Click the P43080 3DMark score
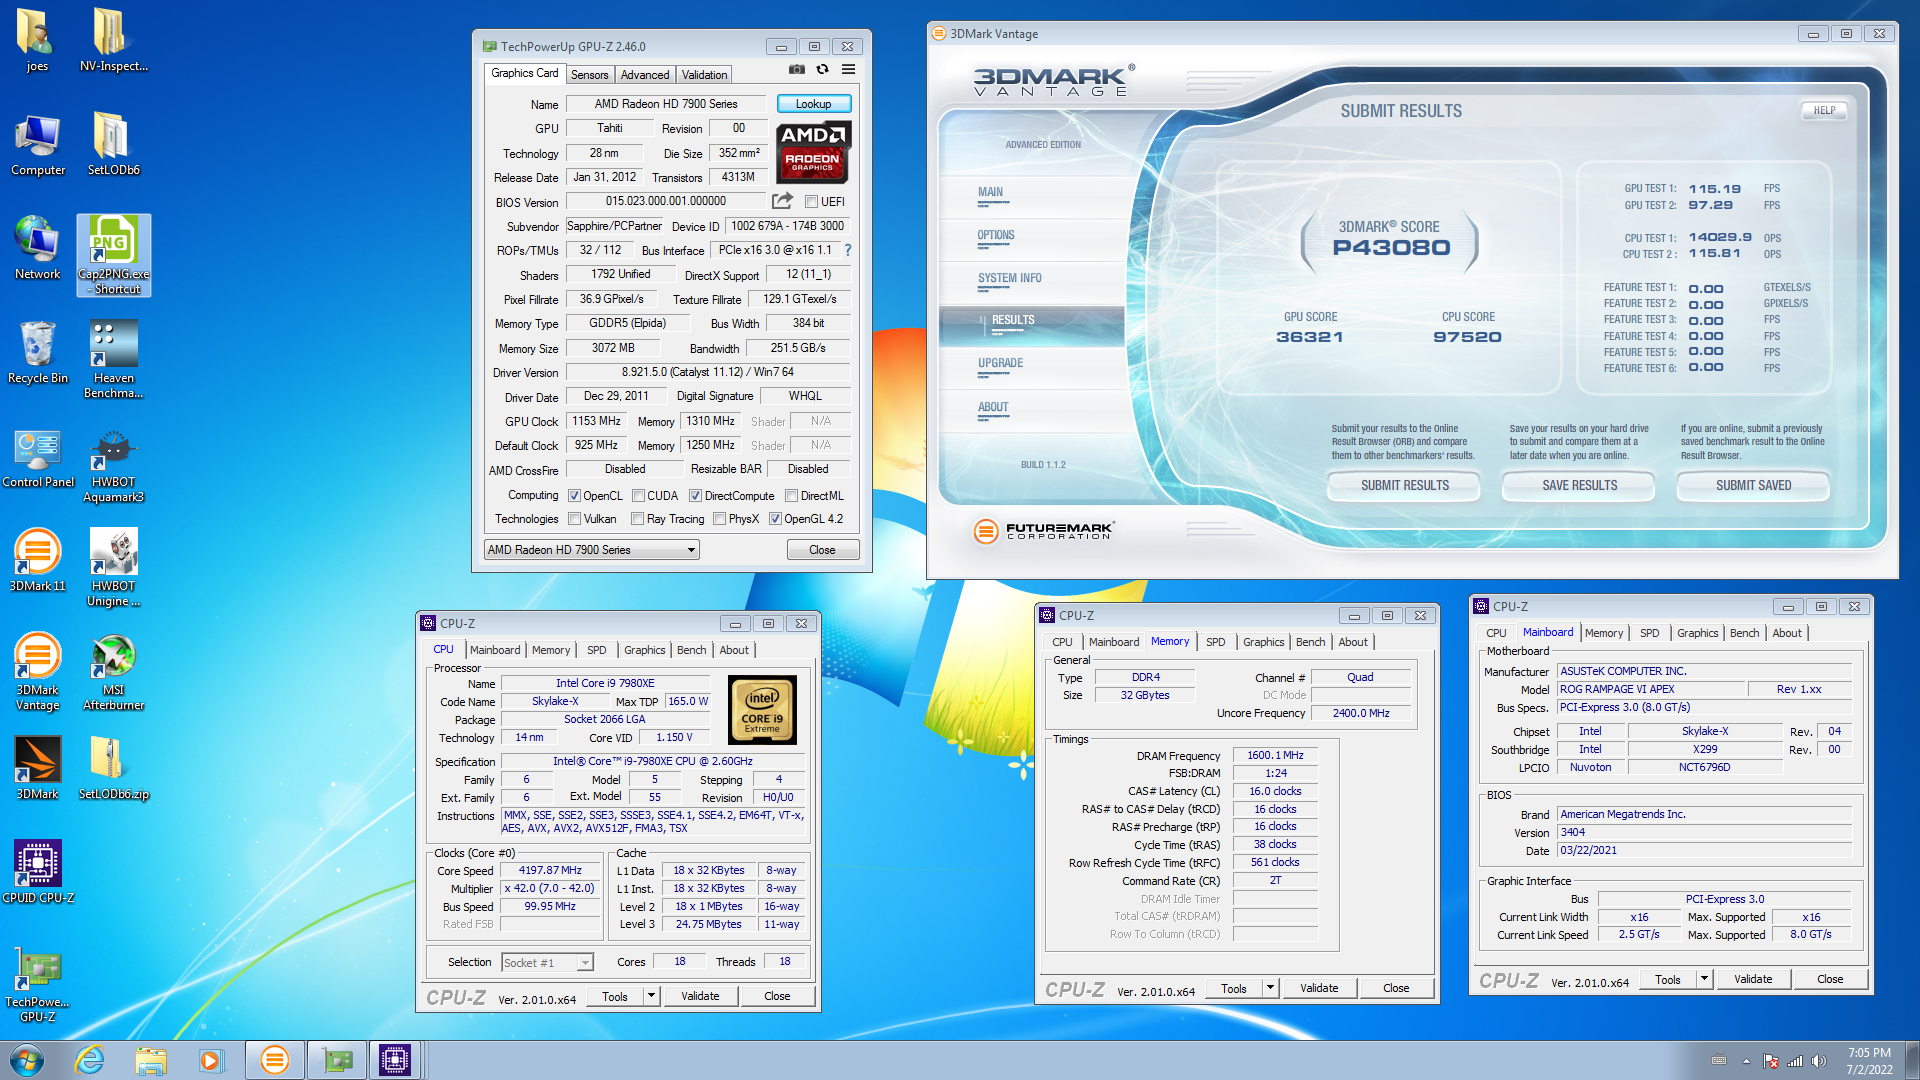The image size is (1920, 1080). pos(1390,248)
